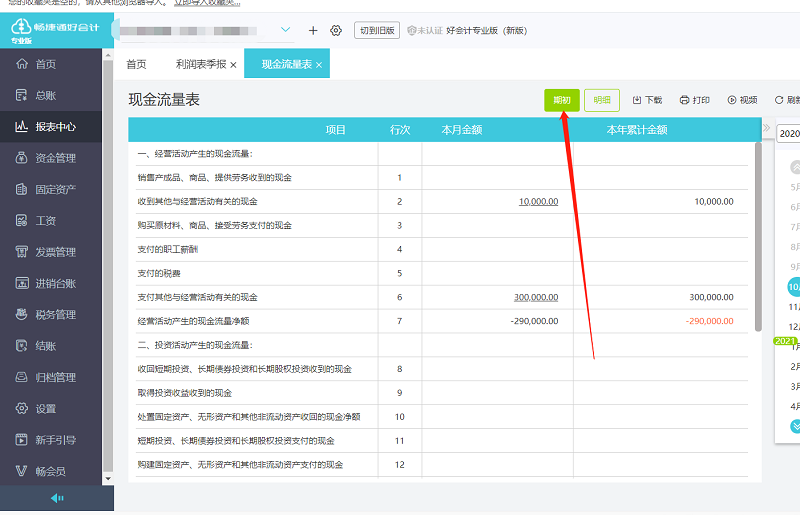800x515 pixels.
Task: Open 税务管理 in the sidebar
Action: click(54, 314)
